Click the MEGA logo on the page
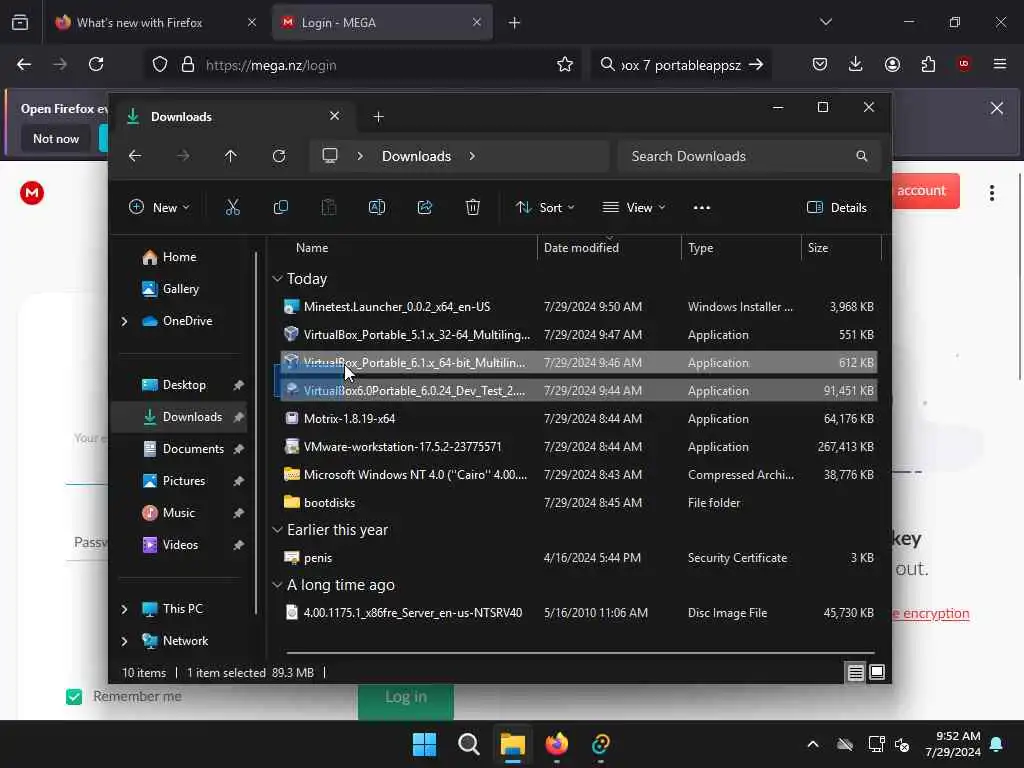The height and width of the screenshot is (768, 1024). point(32,193)
